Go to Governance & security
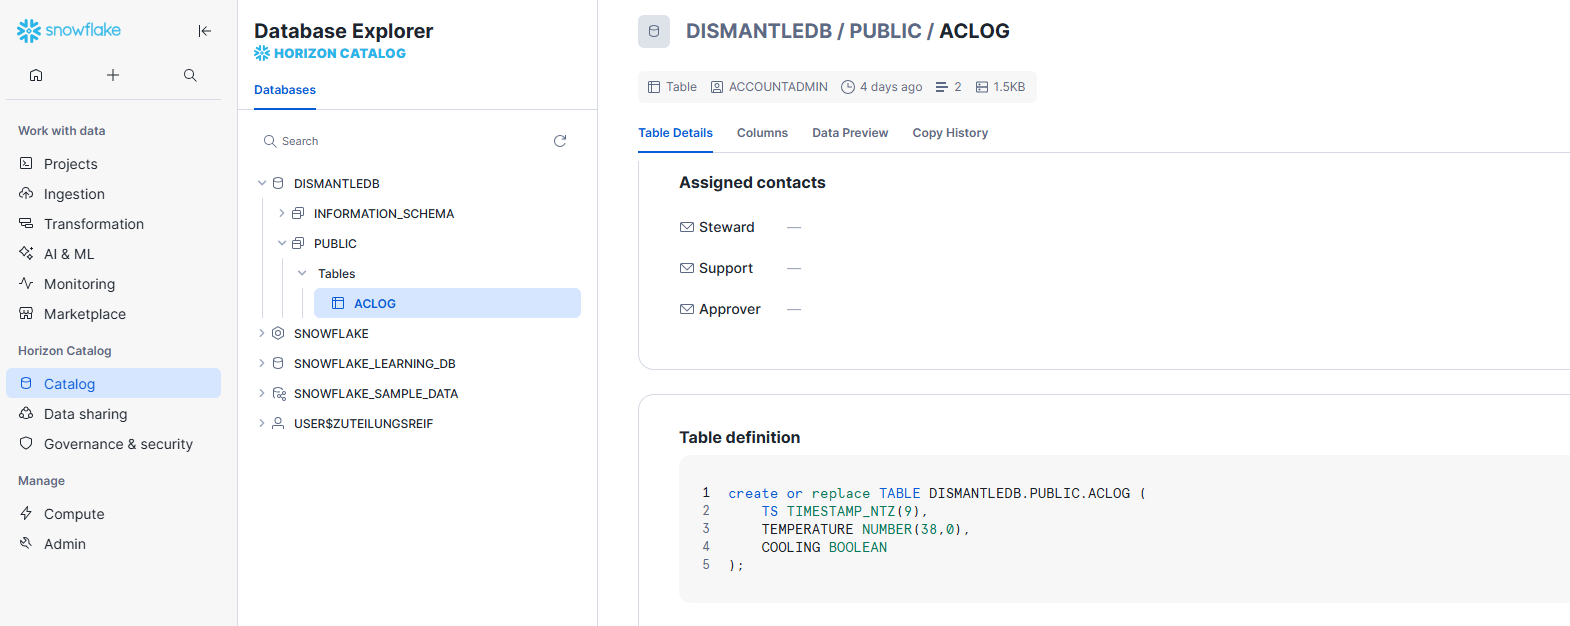This screenshot has height=626, width=1570. click(118, 444)
